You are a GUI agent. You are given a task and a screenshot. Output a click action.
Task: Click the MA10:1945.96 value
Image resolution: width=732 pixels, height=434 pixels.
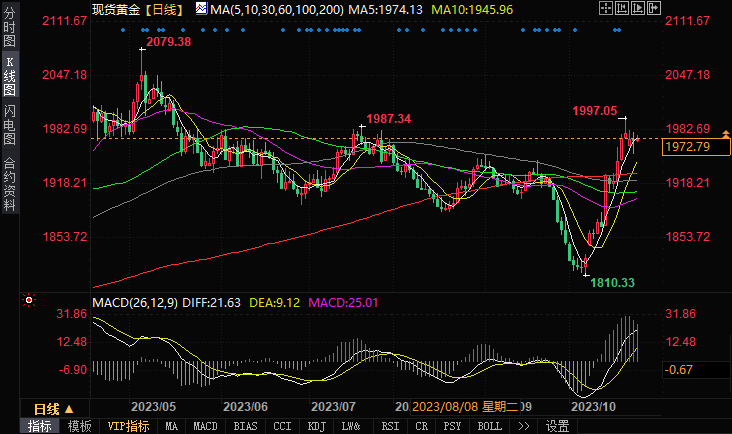tap(472, 9)
